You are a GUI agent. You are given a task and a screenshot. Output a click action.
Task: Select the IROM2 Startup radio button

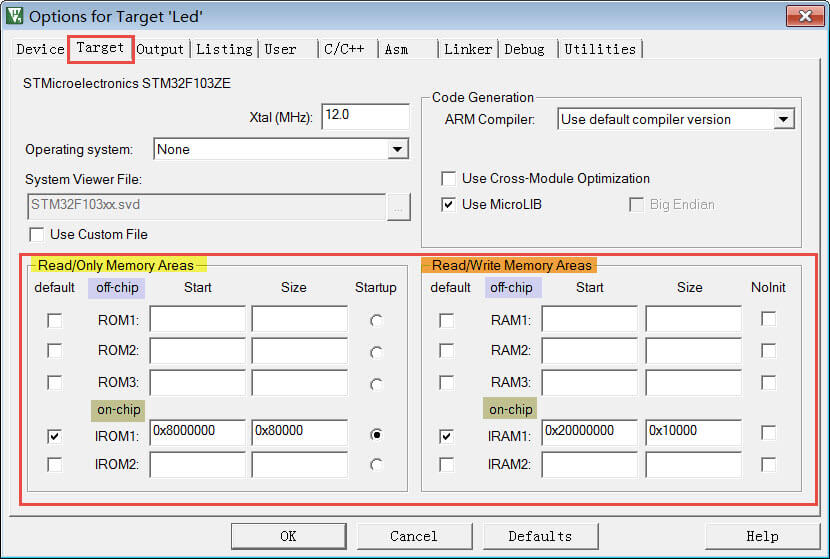click(376, 465)
